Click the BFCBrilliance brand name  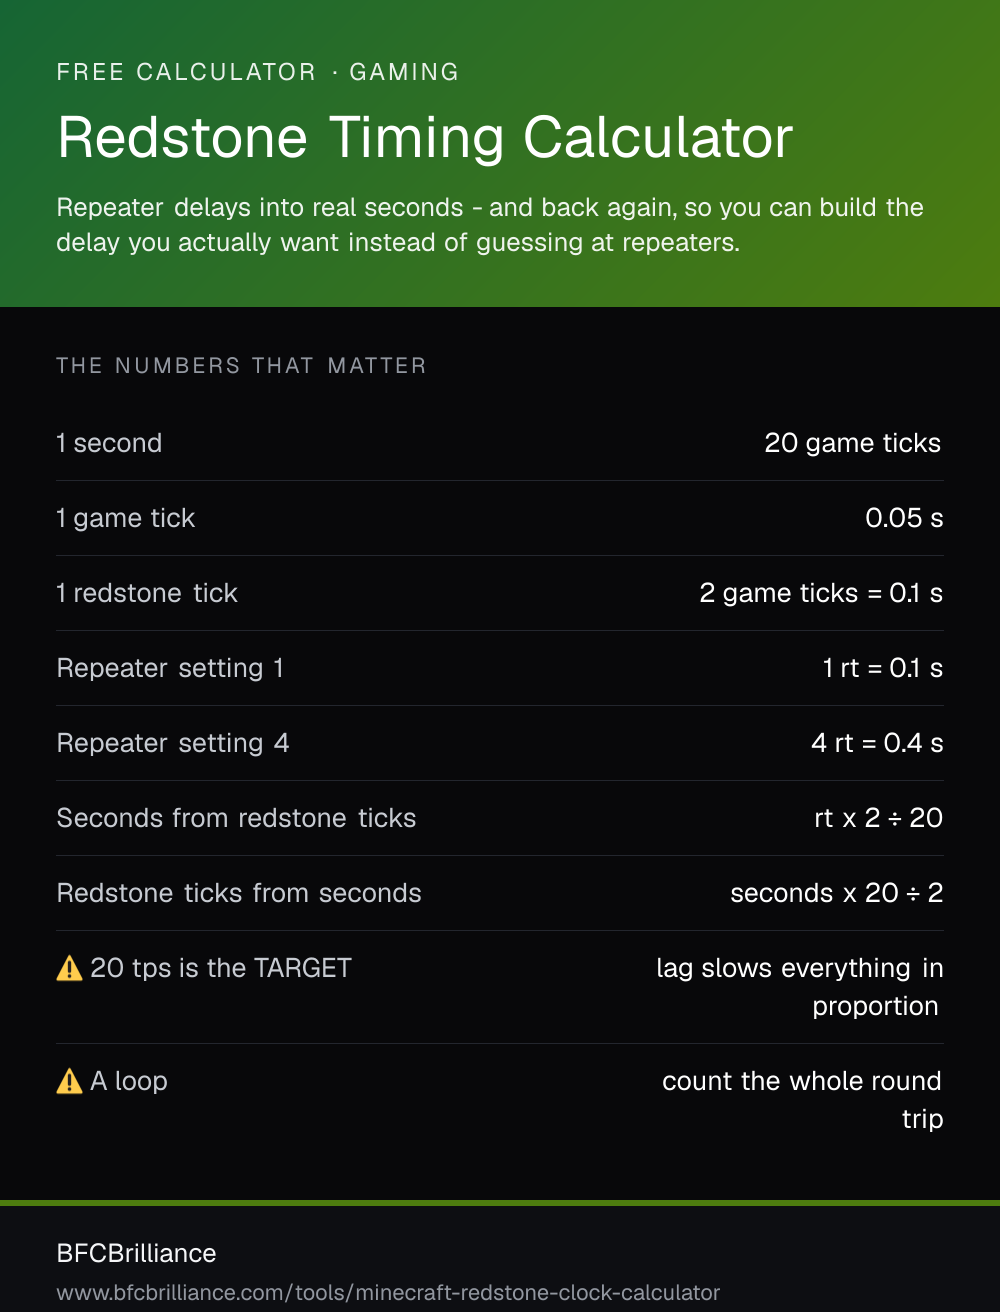[137, 1253]
